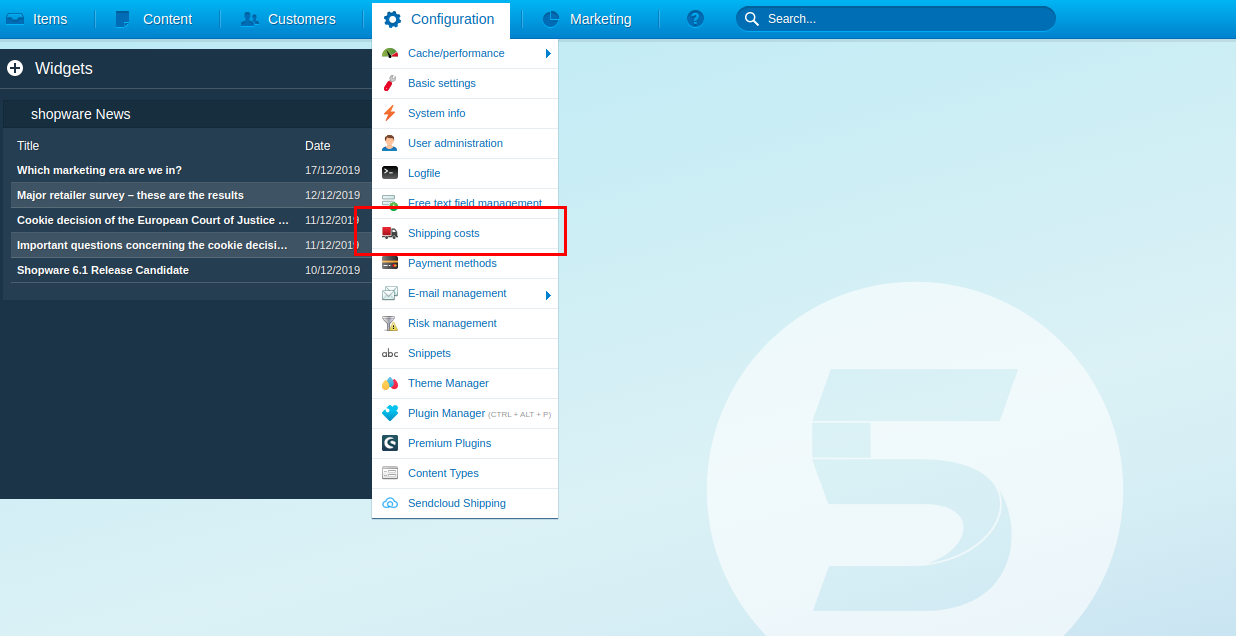The height and width of the screenshot is (636, 1236).
Task: Click the lightning bolt System info icon
Action: click(x=390, y=113)
